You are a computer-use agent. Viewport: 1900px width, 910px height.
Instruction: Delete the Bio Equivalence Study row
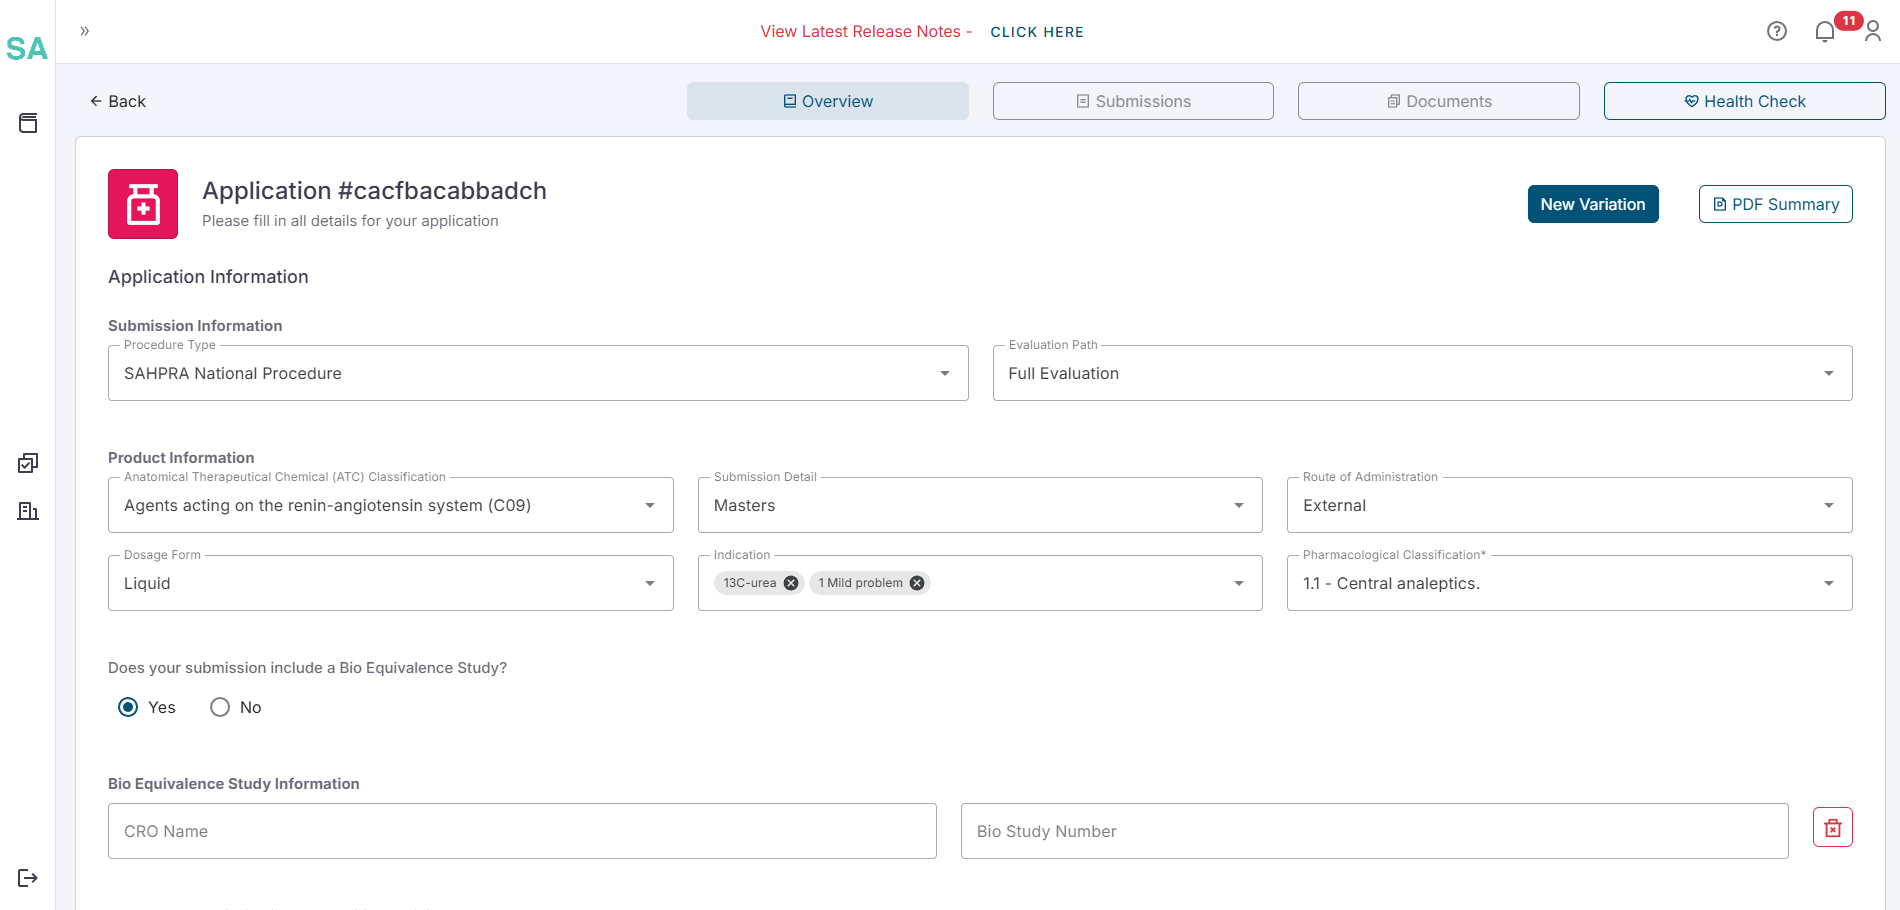(x=1832, y=828)
